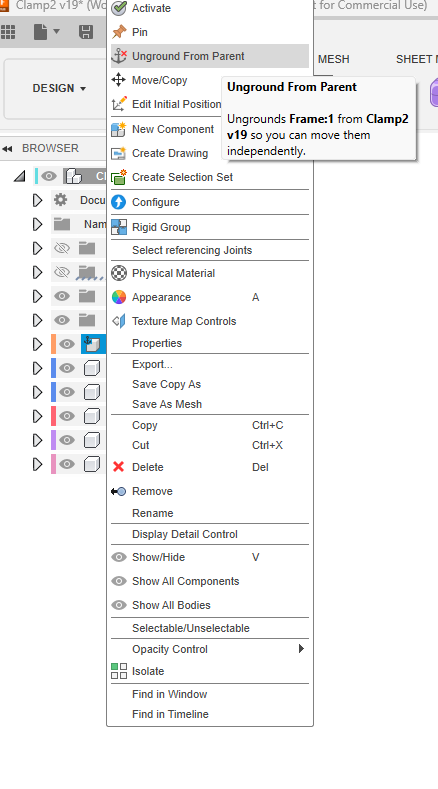The width and height of the screenshot is (438, 789).
Task: Expand the Document Settings tree node
Action: [37, 200]
